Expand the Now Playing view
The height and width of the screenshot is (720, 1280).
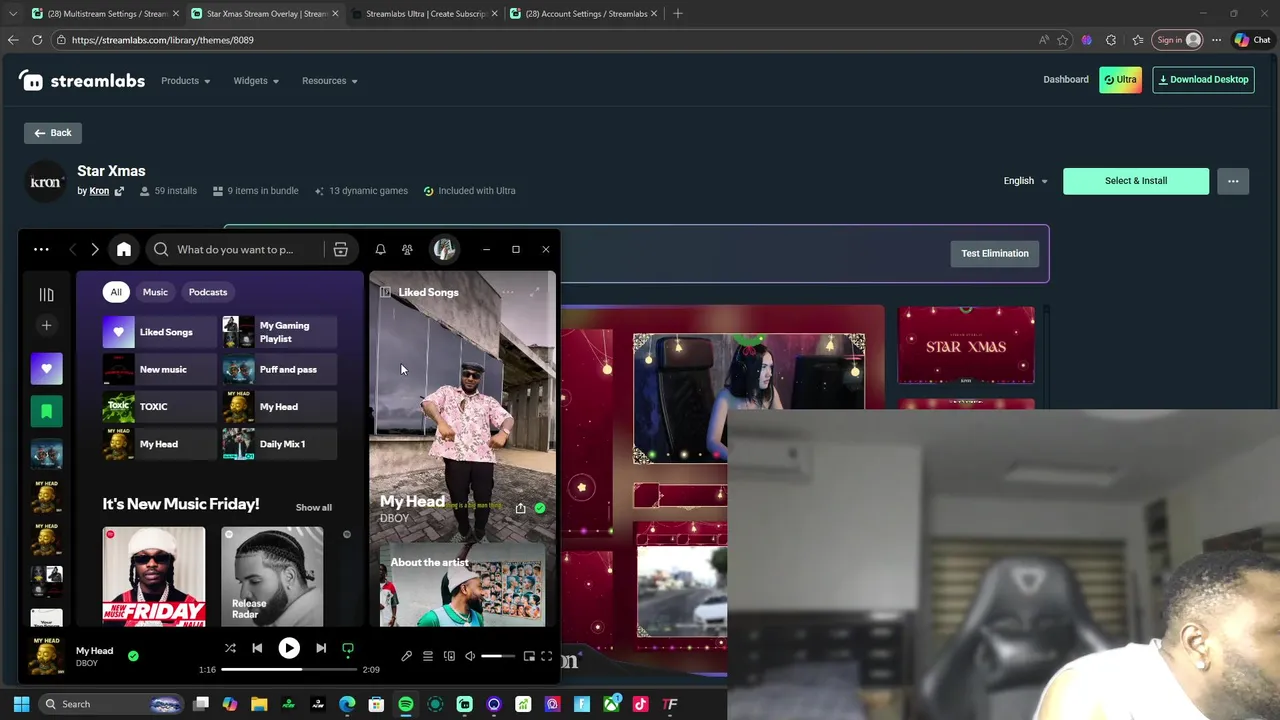[536, 292]
